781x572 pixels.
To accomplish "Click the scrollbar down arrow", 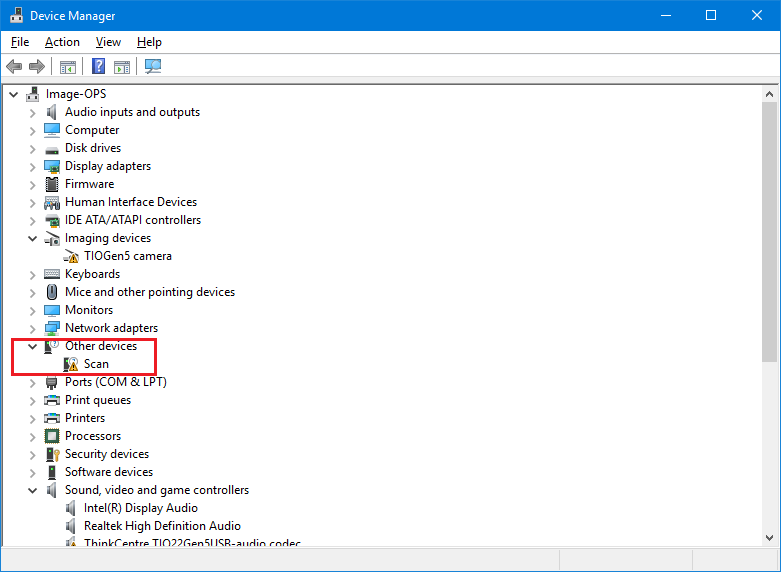I will 769,538.
